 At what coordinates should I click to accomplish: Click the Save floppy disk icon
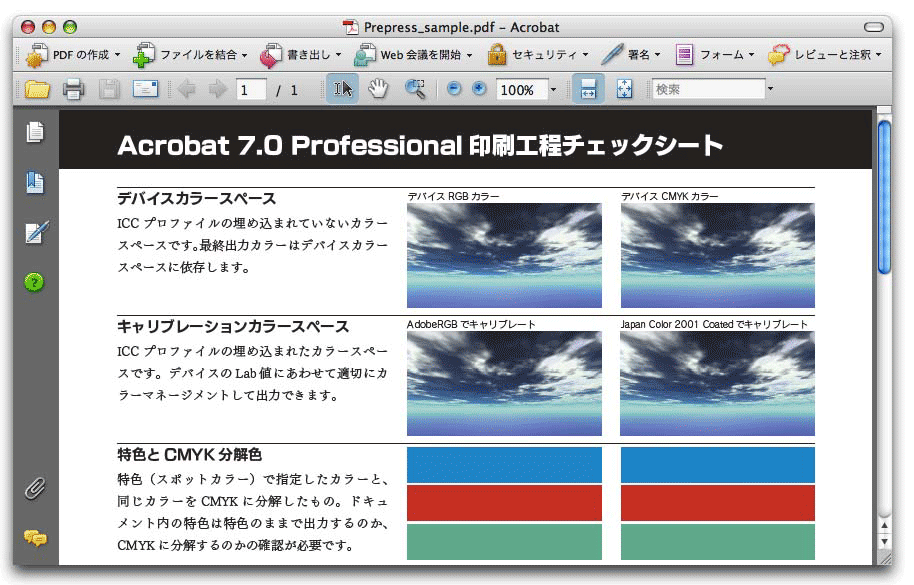tap(109, 90)
